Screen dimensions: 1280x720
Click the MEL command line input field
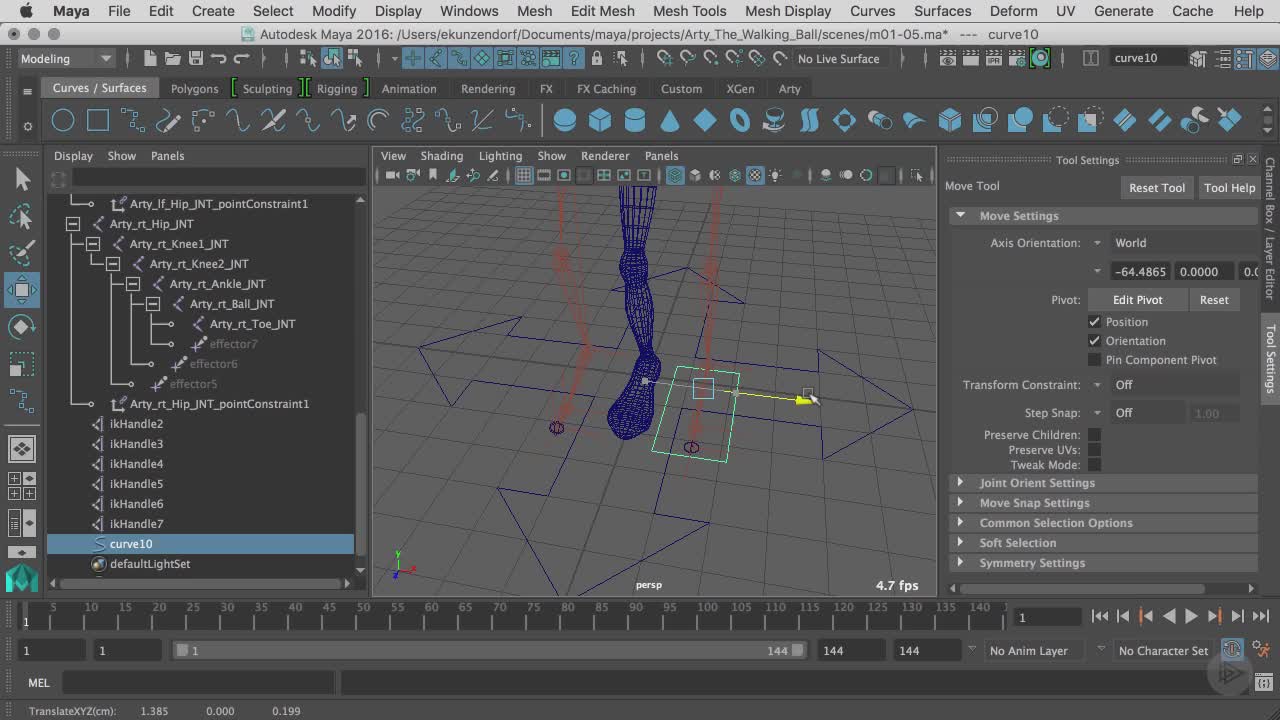pyautogui.click(x=198, y=683)
